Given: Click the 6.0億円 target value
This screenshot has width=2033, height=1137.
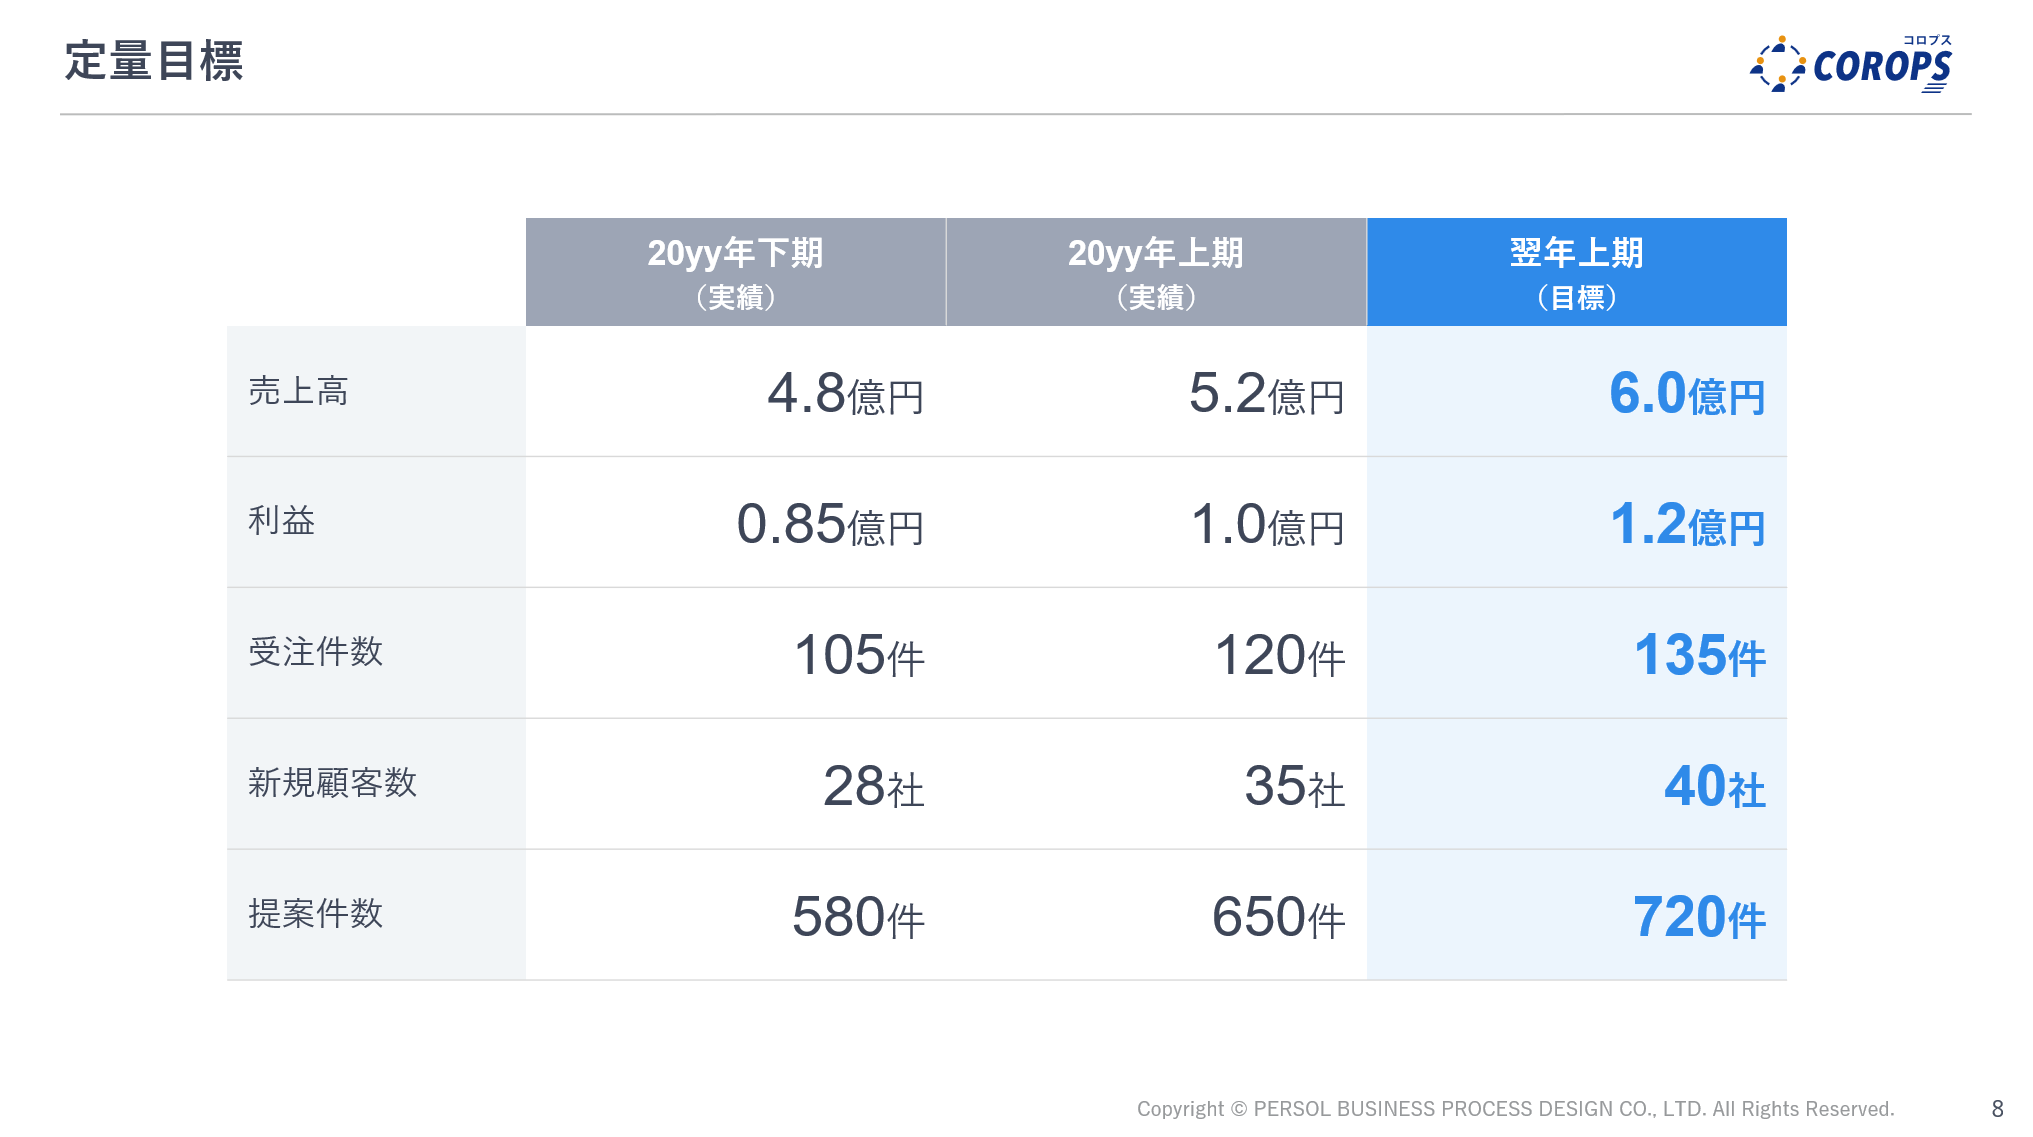Looking at the screenshot, I should click(1686, 393).
